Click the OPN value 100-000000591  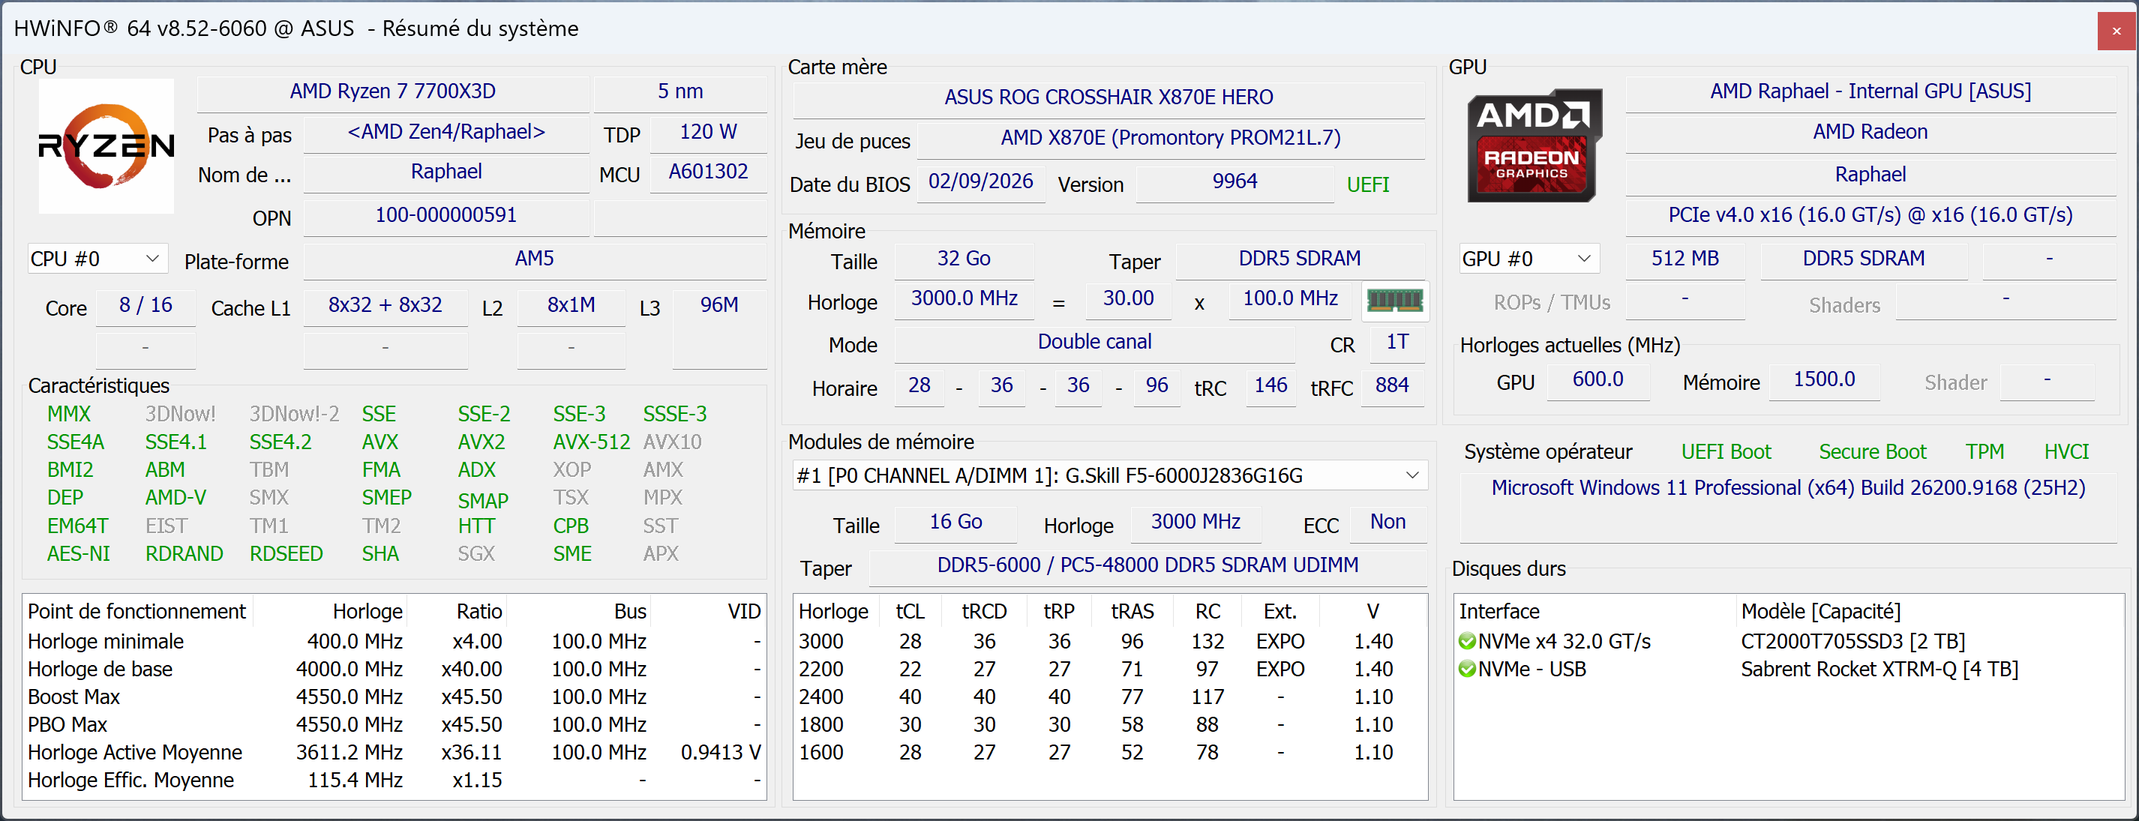point(445,216)
